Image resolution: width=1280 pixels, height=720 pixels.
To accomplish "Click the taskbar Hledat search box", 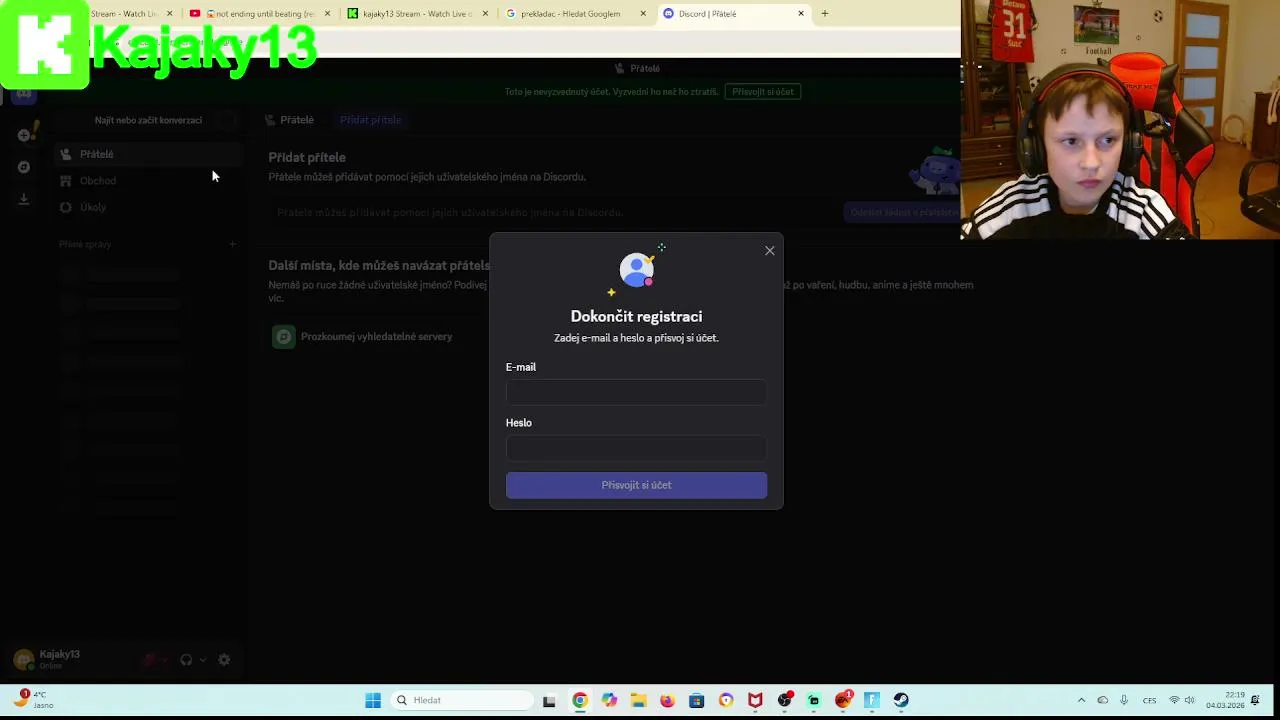I will click(x=462, y=700).
